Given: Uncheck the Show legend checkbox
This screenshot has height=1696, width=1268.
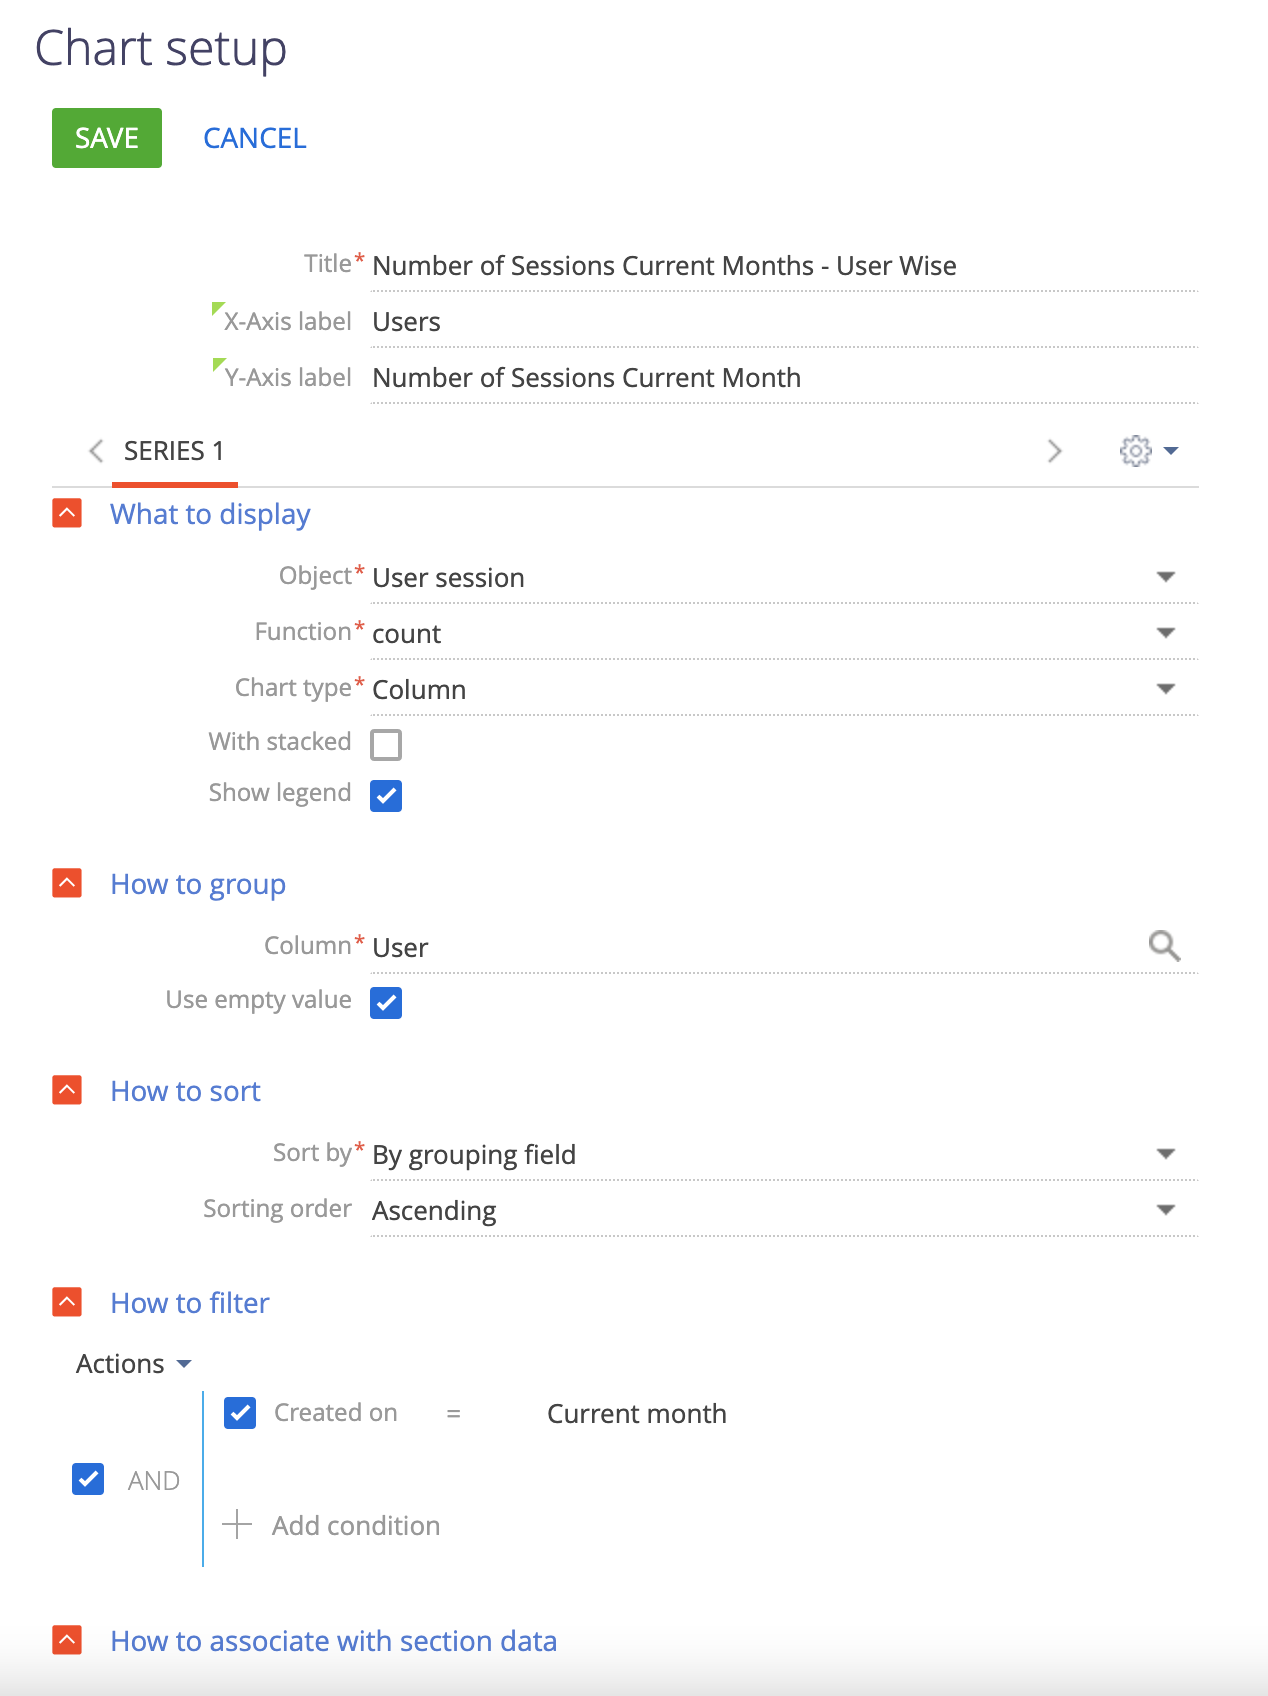Looking at the screenshot, I should pos(386,796).
